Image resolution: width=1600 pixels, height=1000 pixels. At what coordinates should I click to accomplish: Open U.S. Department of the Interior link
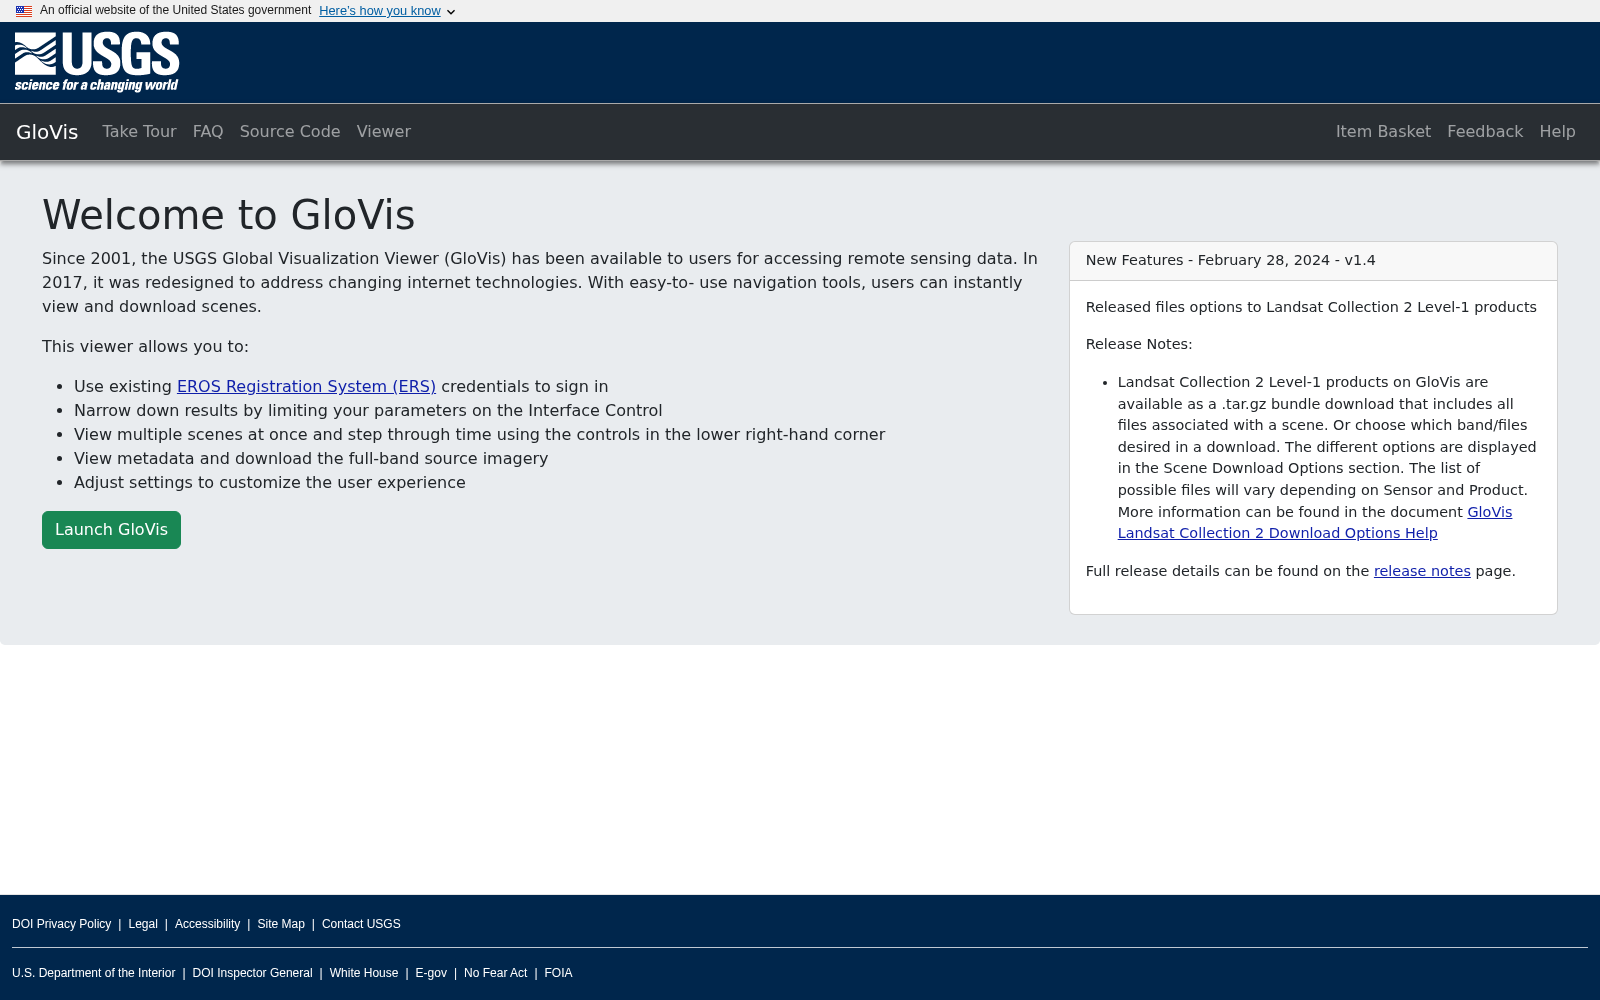coord(93,973)
